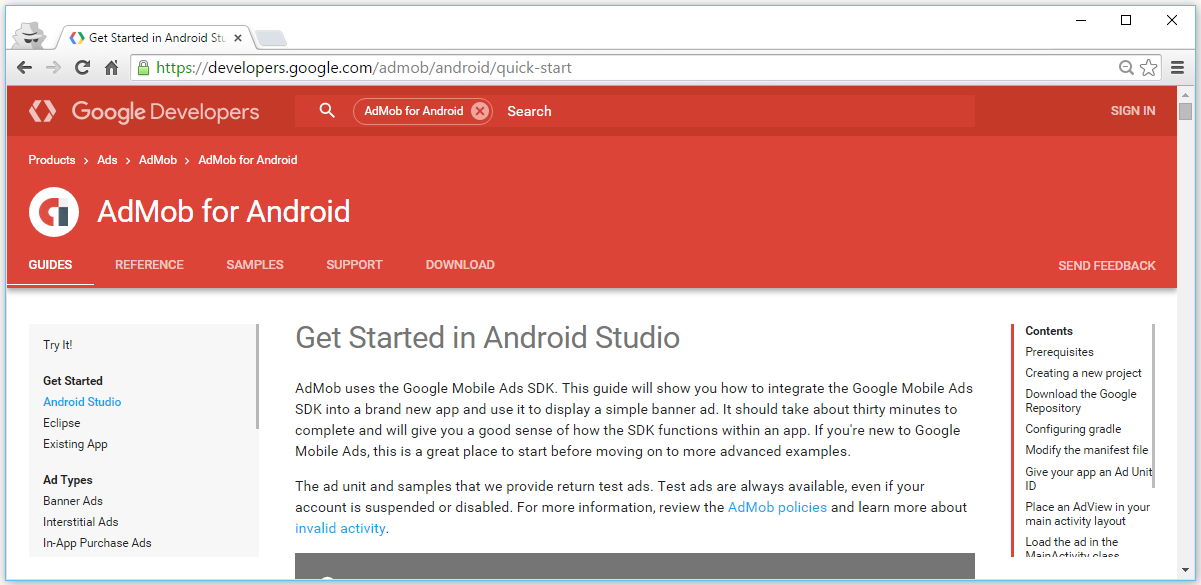Open the Ads breadcrumb link
The width and height of the screenshot is (1201, 585).
107,160
